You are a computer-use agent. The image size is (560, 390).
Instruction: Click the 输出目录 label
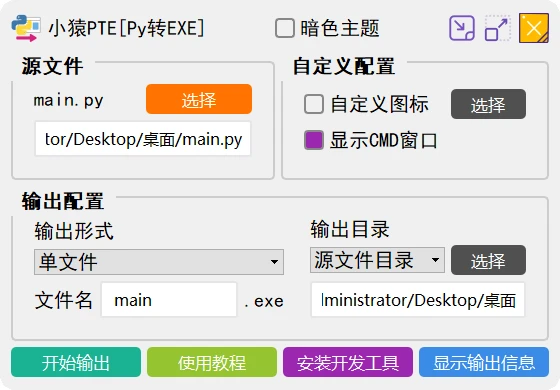click(x=350, y=229)
